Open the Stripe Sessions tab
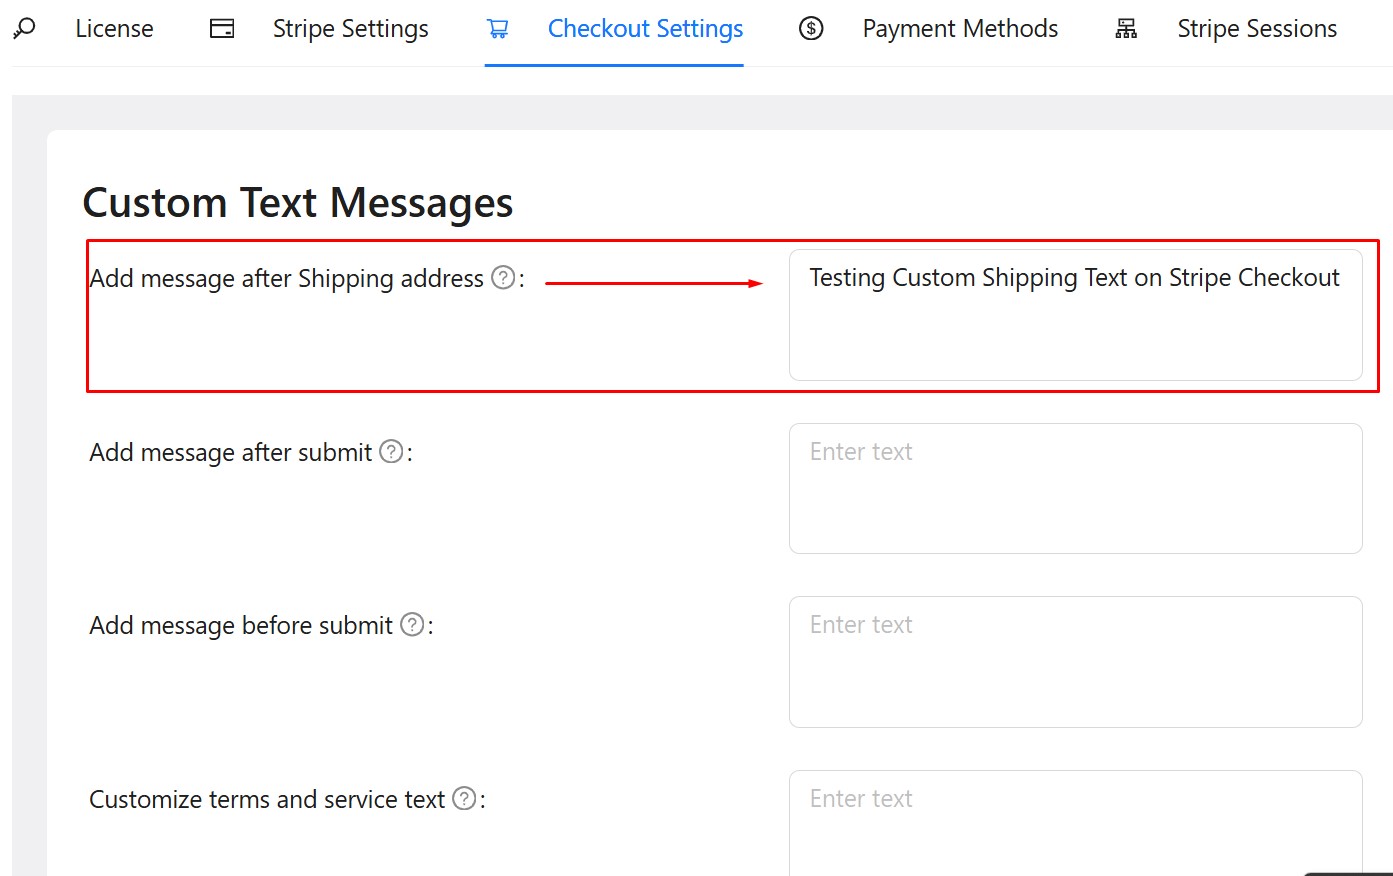The height and width of the screenshot is (876, 1393). [1257, 29]
